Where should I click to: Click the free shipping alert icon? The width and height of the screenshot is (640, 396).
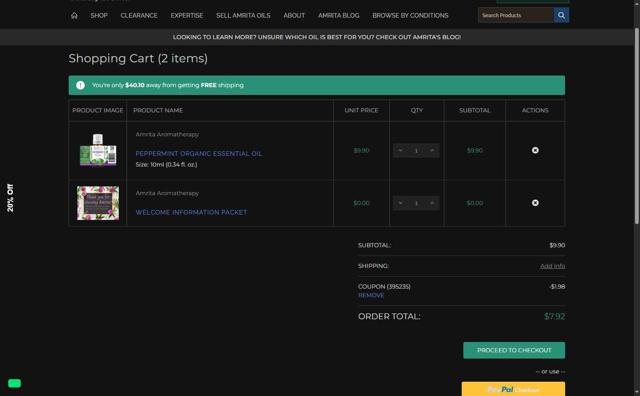(x=80, y=85)
